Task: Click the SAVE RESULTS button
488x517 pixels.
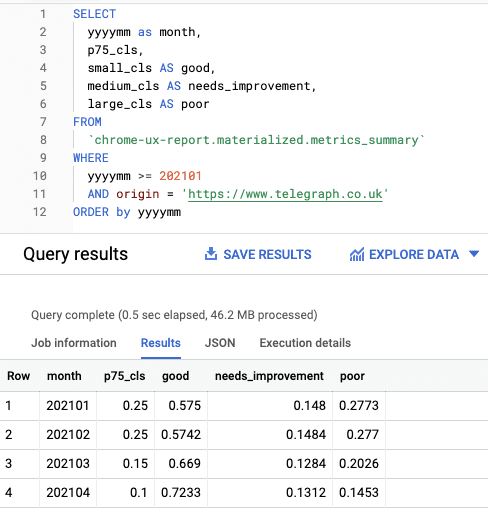Action: tap(258, 254)
